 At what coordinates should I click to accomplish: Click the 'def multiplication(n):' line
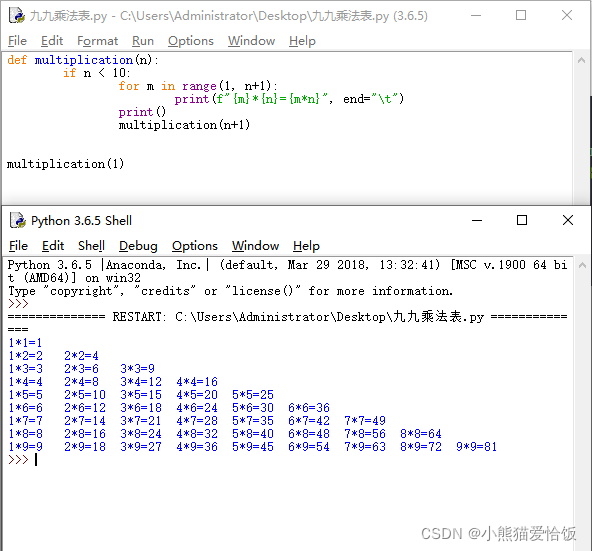(x=83, y=60)
